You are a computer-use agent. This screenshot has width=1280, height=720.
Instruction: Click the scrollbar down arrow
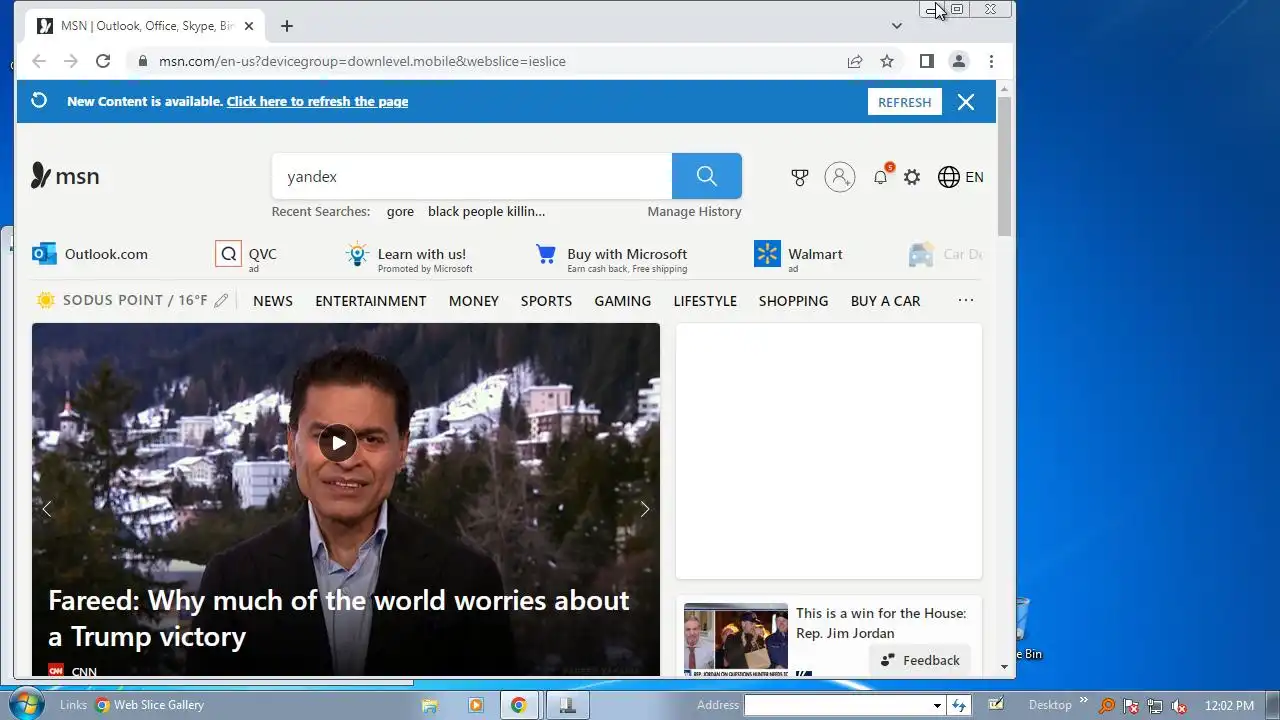pyautogui.click(x=1005, y=666)
